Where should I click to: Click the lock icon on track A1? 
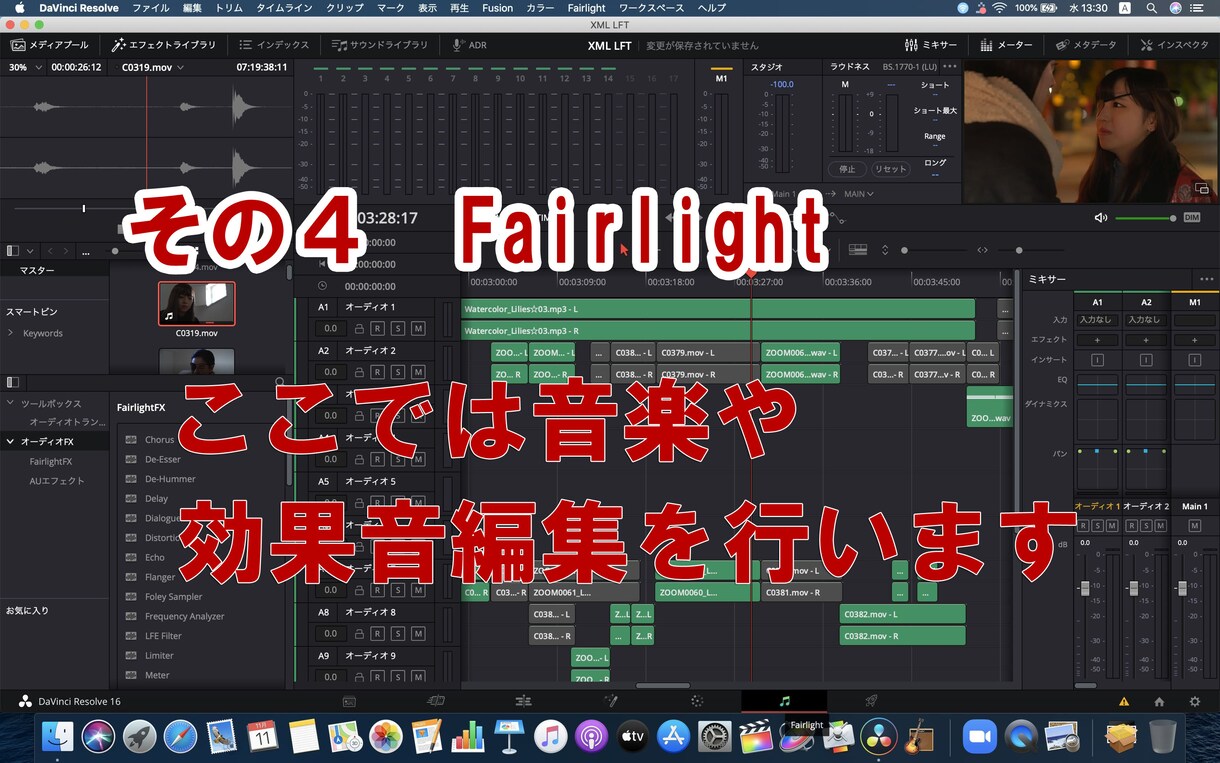(358, 328)
